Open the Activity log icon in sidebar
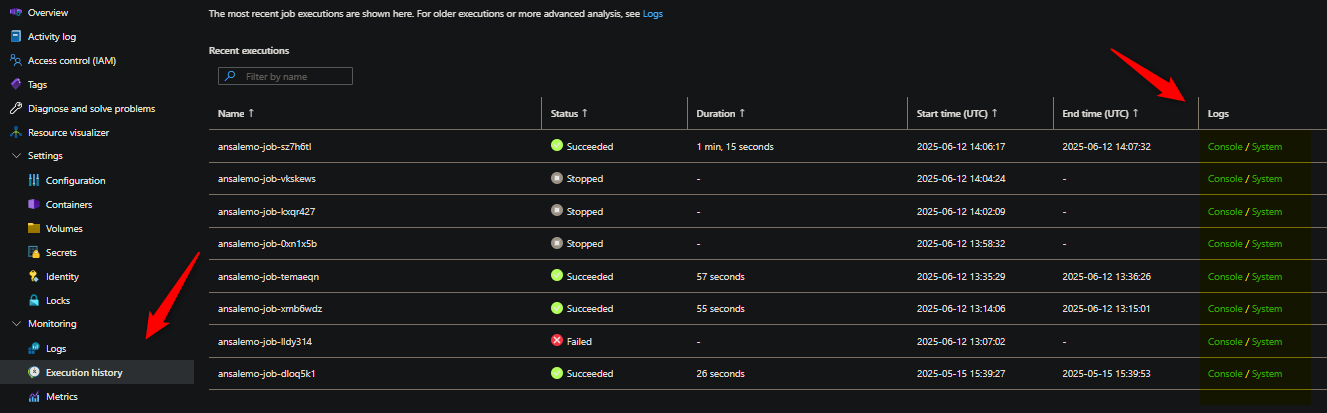 tap(15, 37)
